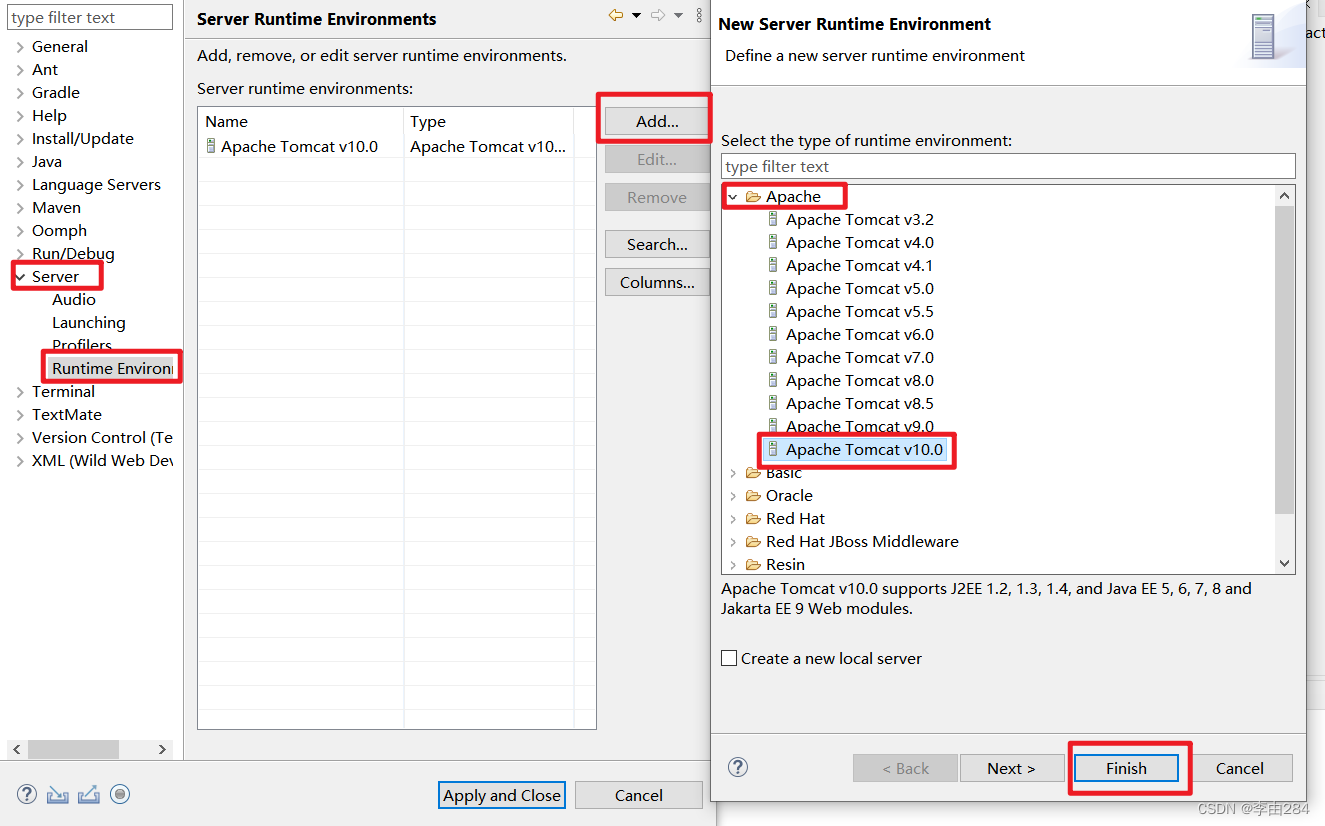
Task: Expand the Resin category chevron
Action: coord(733,565)
